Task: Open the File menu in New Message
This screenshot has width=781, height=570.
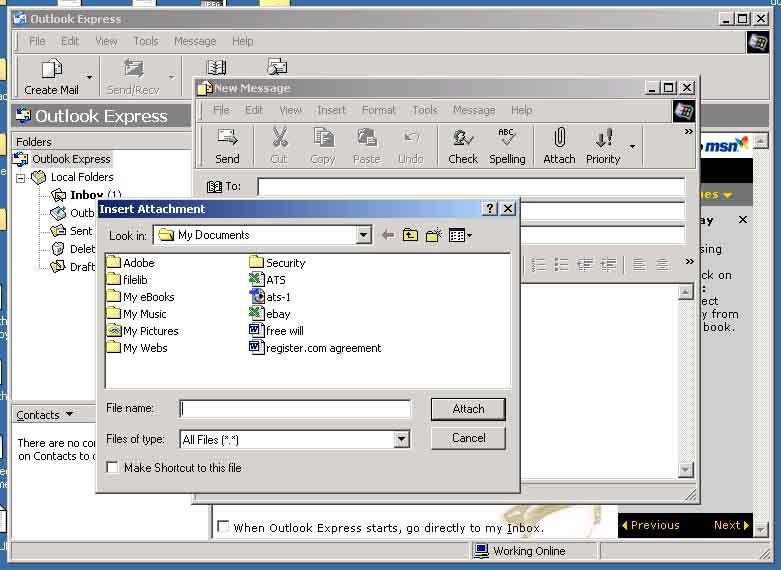Action: pyautogui.click(x=221, y=110)
